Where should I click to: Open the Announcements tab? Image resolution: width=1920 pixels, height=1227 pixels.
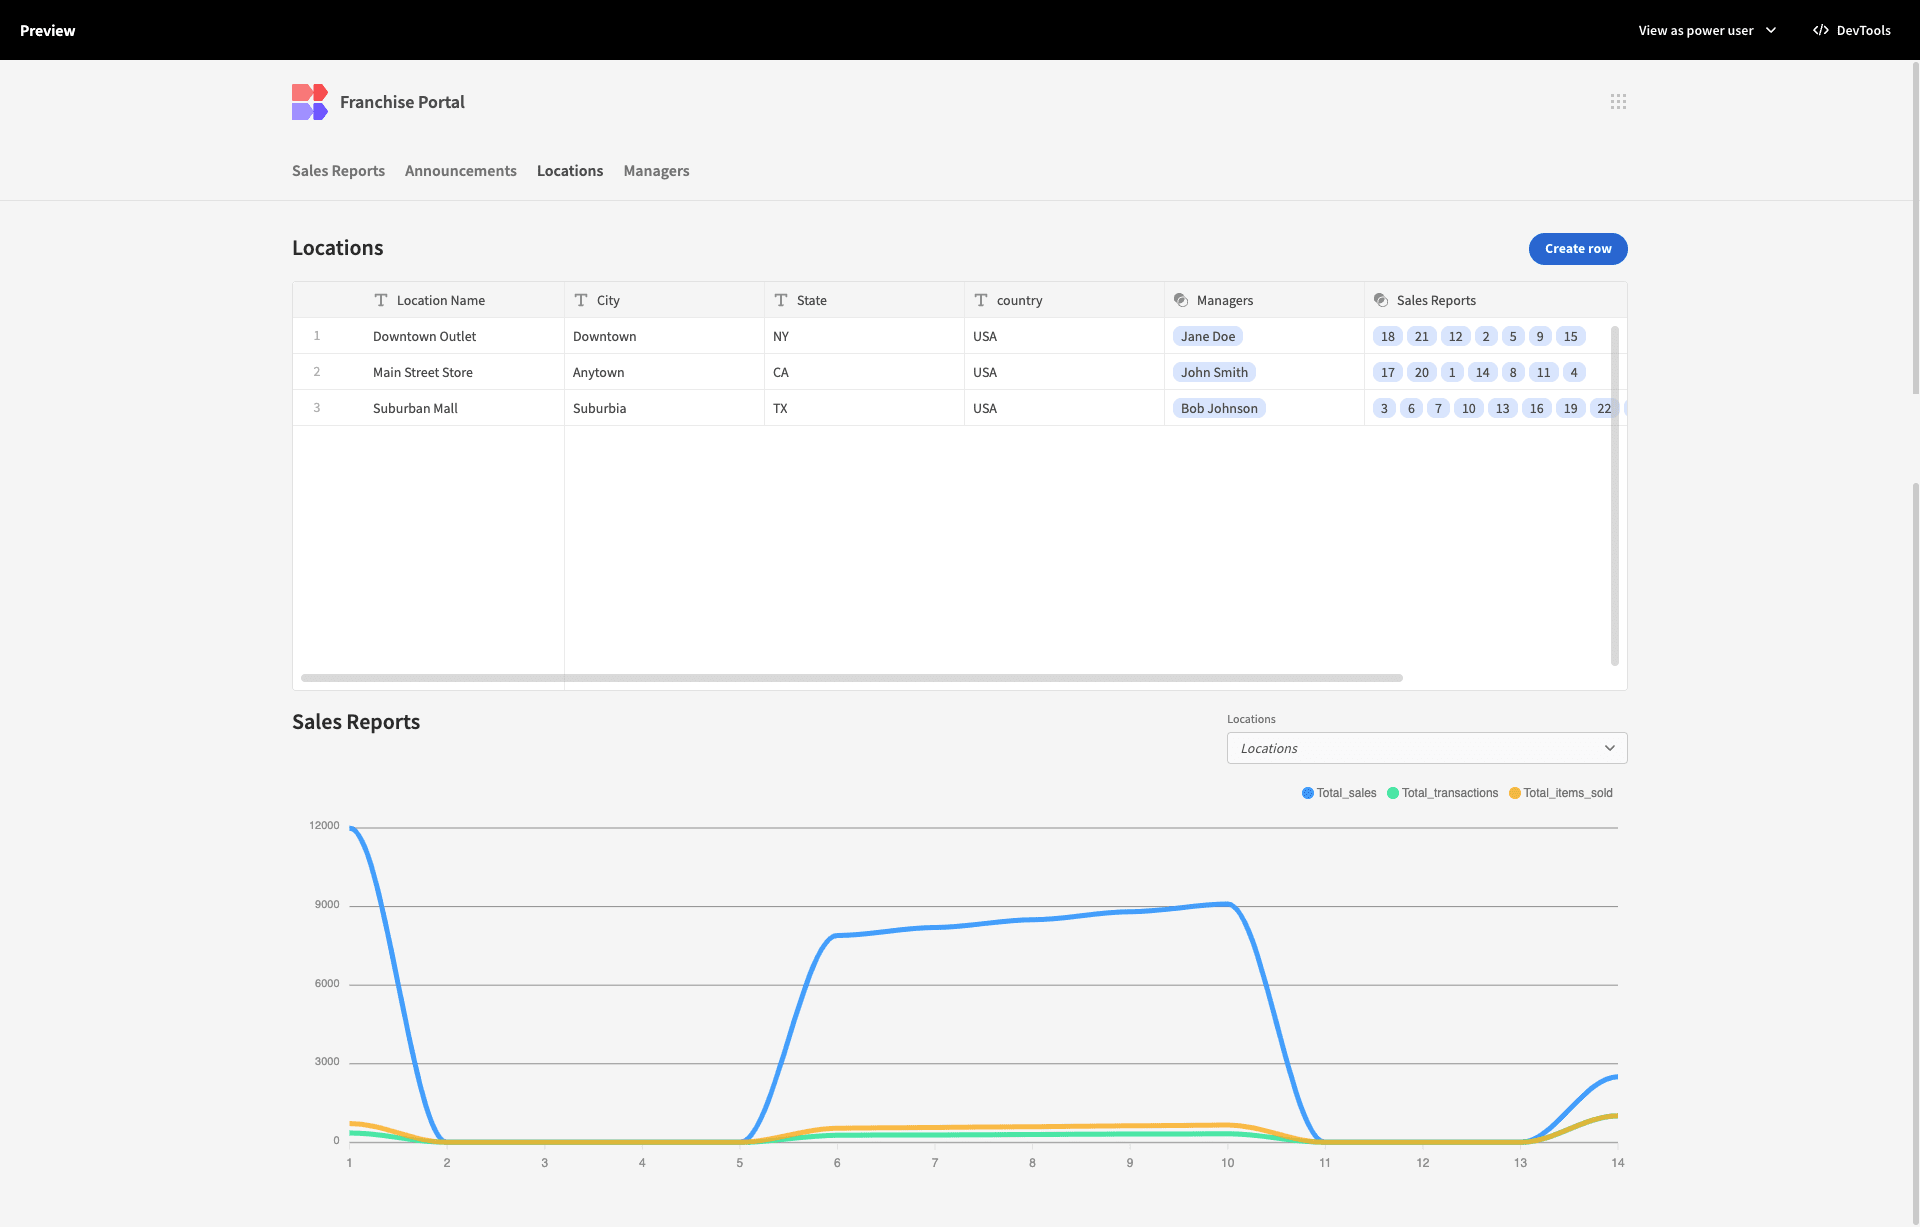pos(461,171)
